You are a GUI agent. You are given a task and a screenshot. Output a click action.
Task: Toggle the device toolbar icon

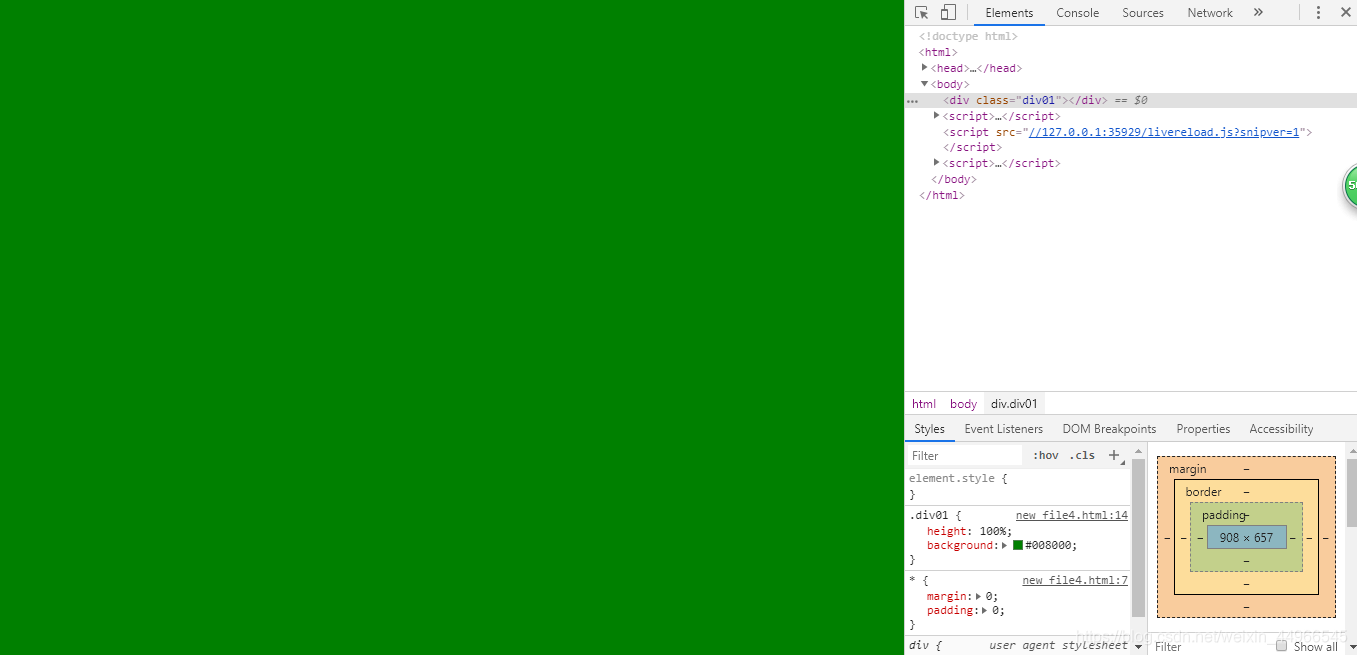coord(948,13)
